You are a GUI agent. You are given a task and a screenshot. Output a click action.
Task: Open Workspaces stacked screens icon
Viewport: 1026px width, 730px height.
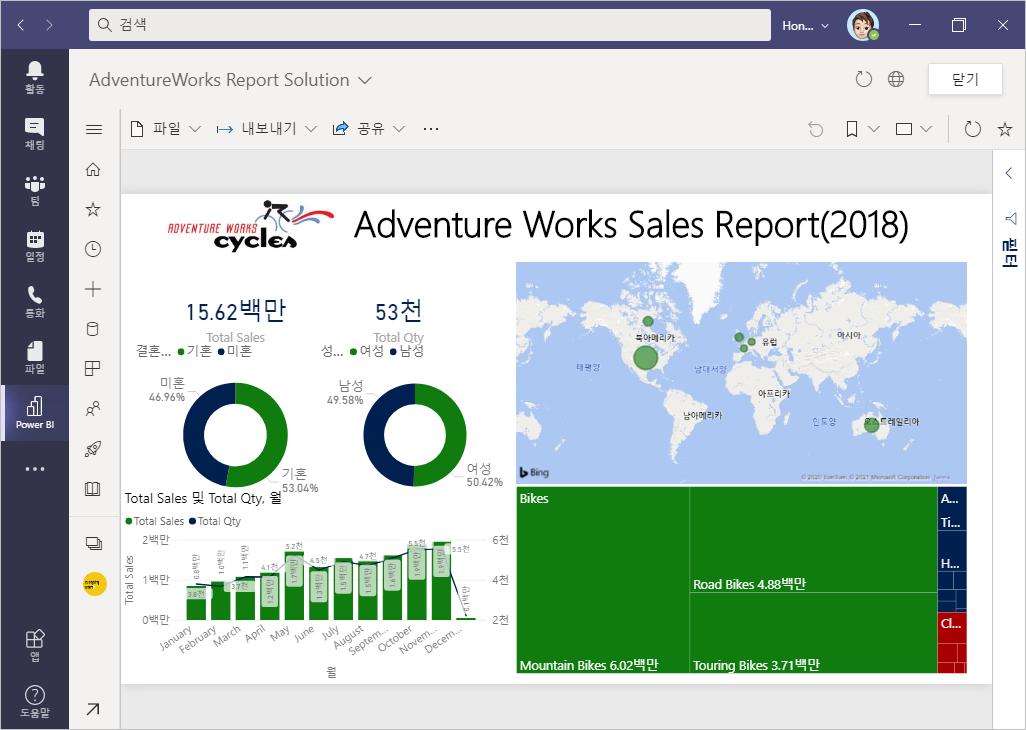click(x=94, y=543)
